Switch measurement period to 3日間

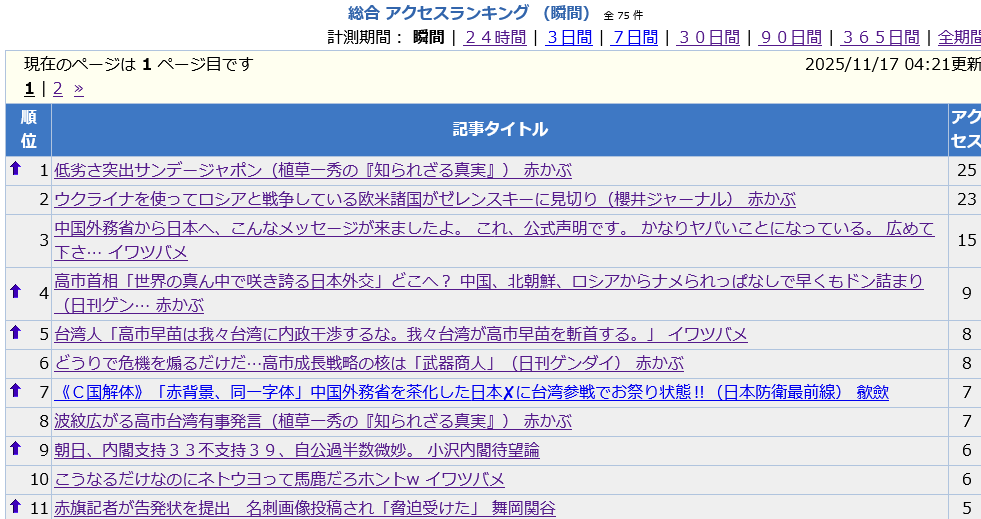pyautogui.click(x=568, y=38)
